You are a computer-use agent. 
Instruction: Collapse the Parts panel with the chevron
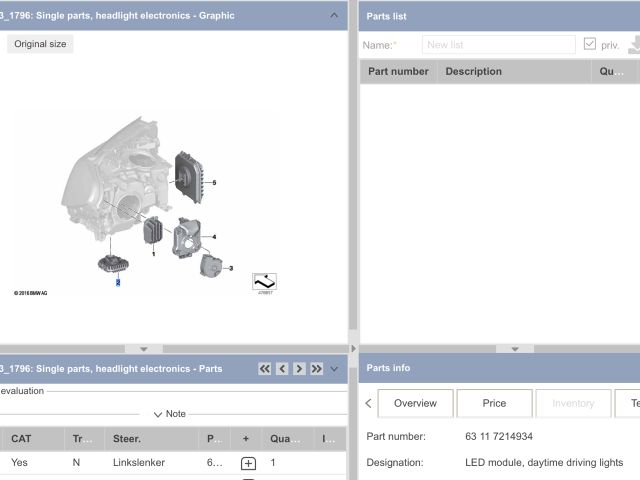click(334, 369)
